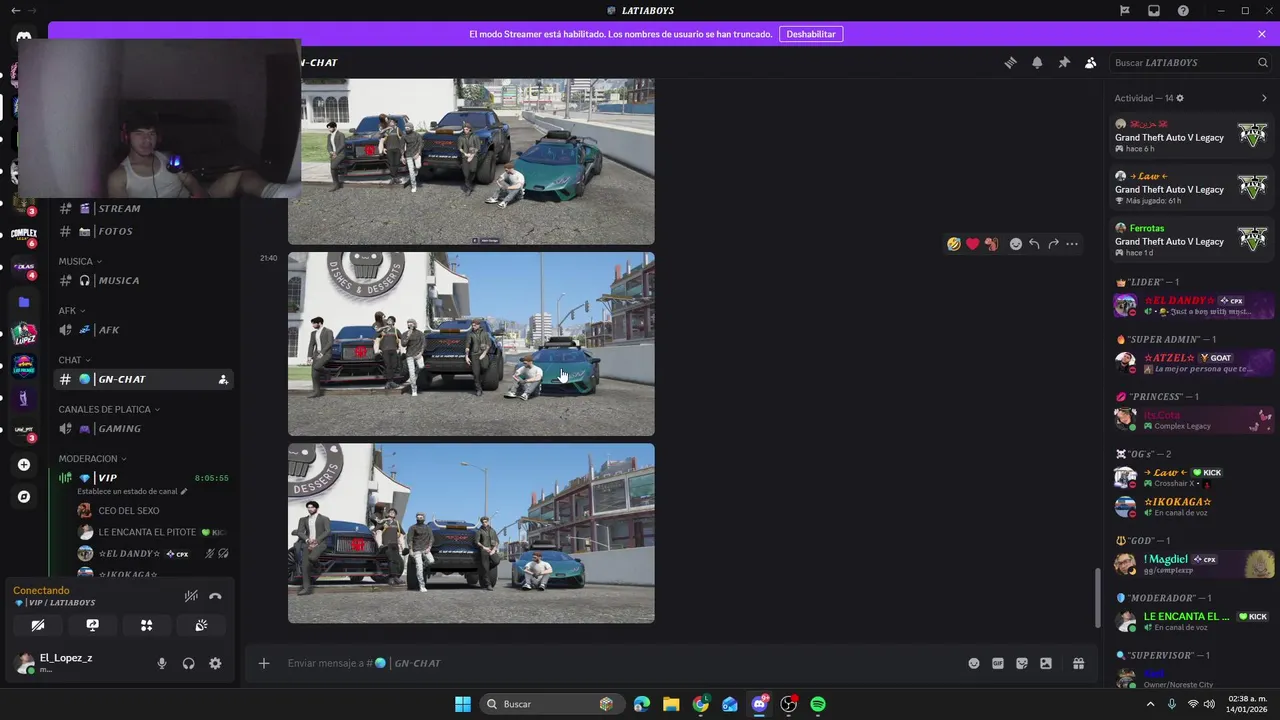Screen dimensions: 1280x720
Task: Expand the Actividad section arrow
Action: coord(1264,98)
